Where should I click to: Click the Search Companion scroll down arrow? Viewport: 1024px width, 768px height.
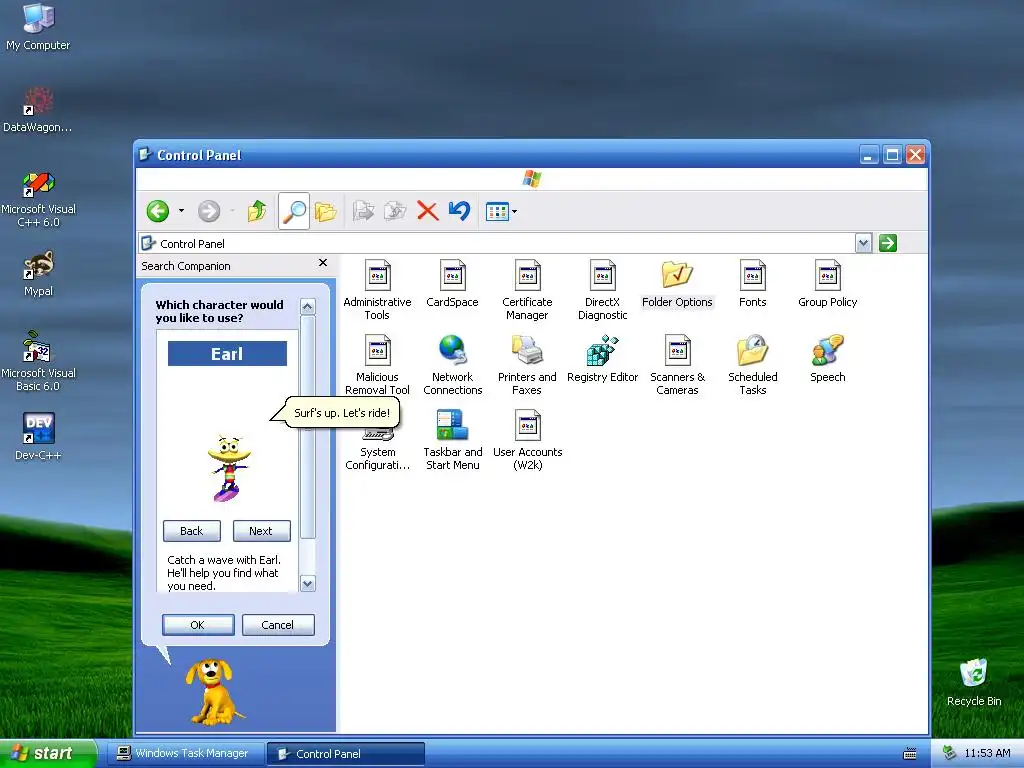click(x=308, y=583)
